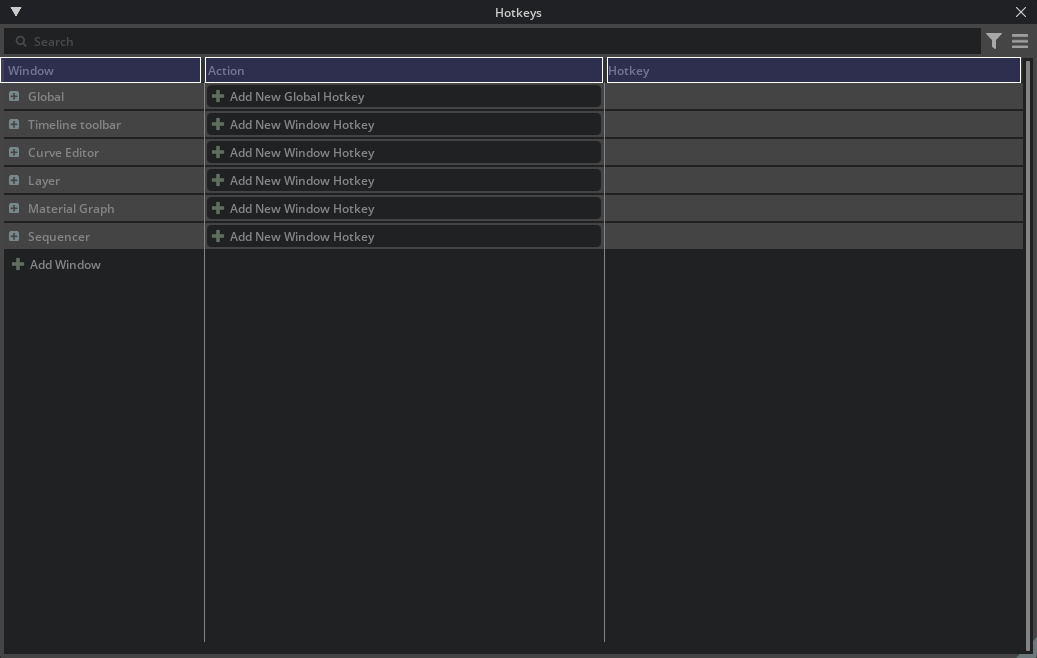Select the Sequencer row label
Screen dimensions: 1037x658
click(x=58, y=237)
